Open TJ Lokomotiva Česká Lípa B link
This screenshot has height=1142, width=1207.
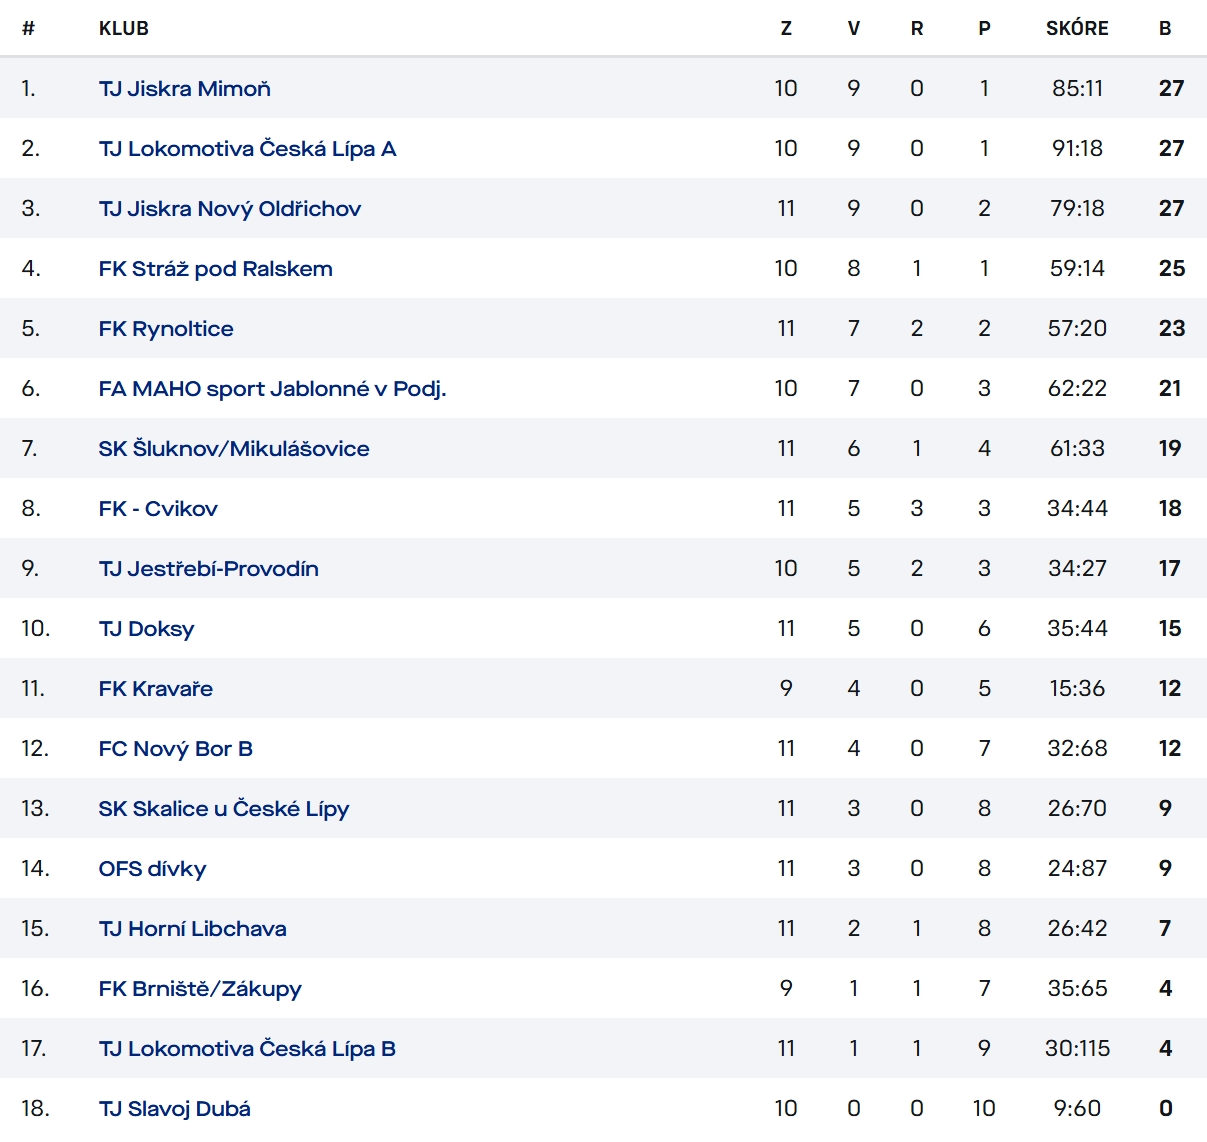(247, 1049)
